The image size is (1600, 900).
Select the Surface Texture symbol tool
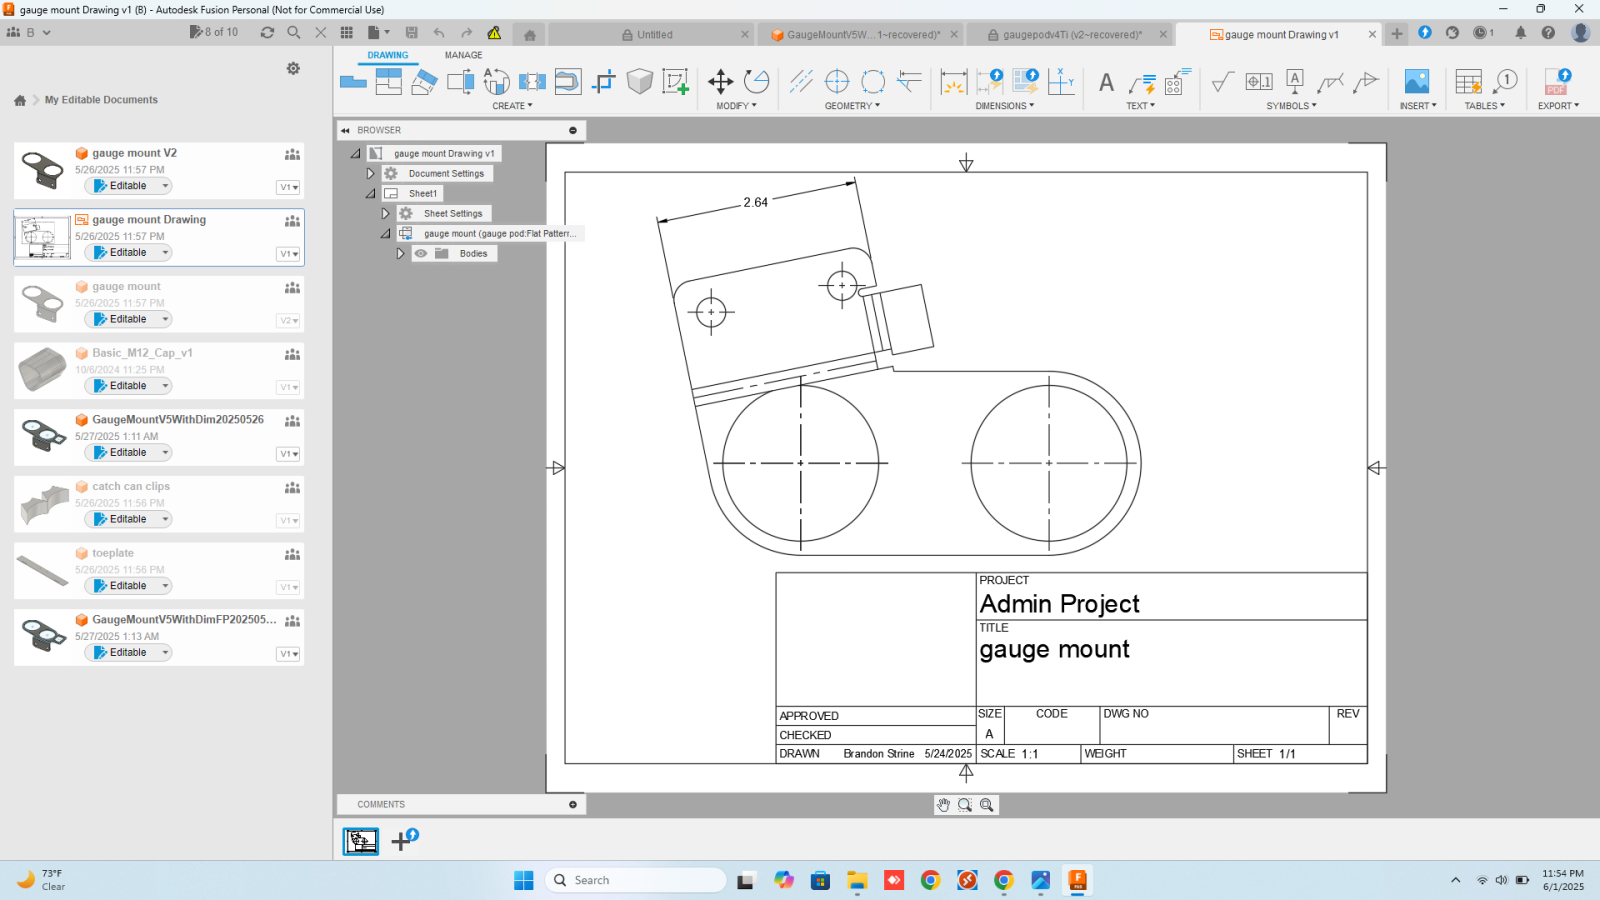pos(1222,81)
